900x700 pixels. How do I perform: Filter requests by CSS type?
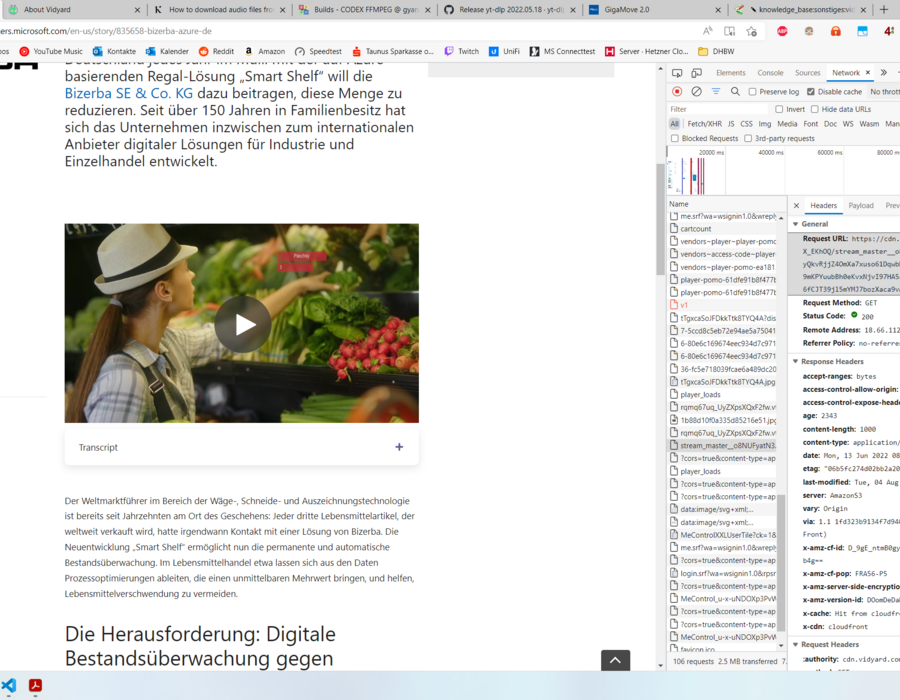click(746, 124)
